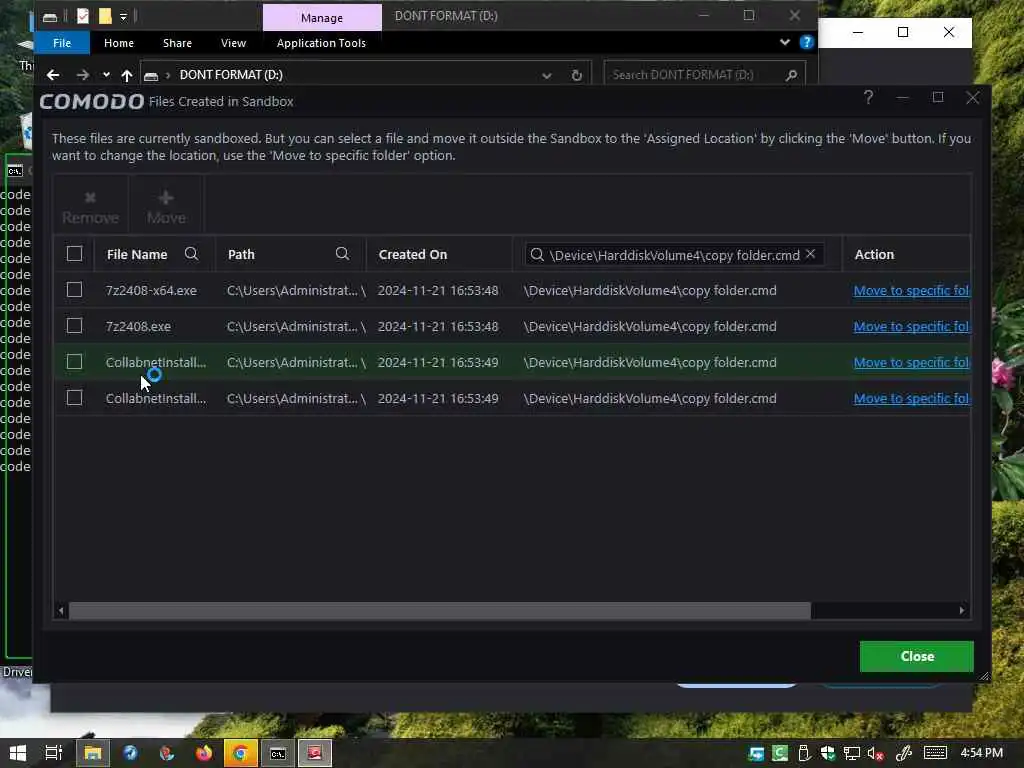The height and width of the screenshot is (768, 1024).
Task: Open the File tab in Explorer
Action: coord(62,43)
